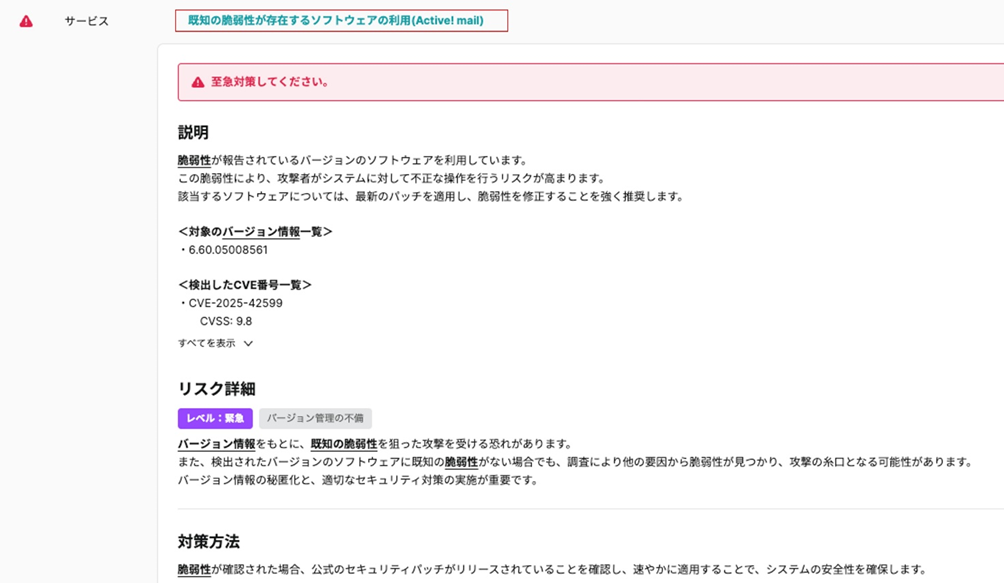Screen dimensions: 1004x583
Task: Click the 説明 section heading
Action: 192,130
